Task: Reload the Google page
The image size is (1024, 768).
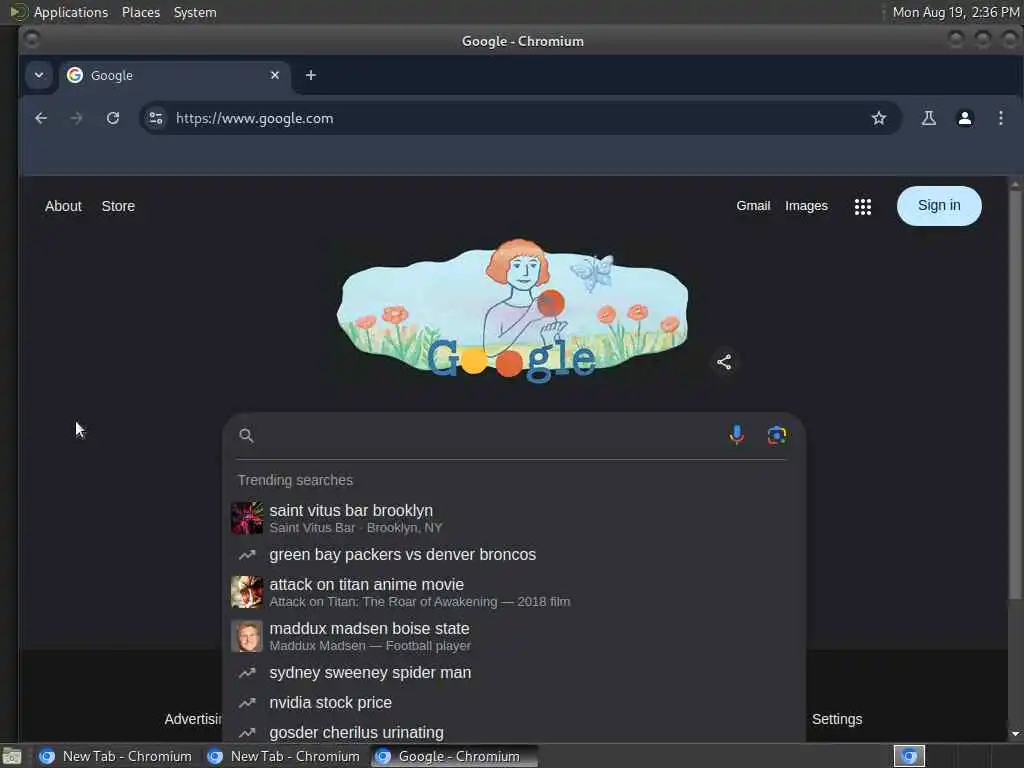Action: (x=113, y=118)
